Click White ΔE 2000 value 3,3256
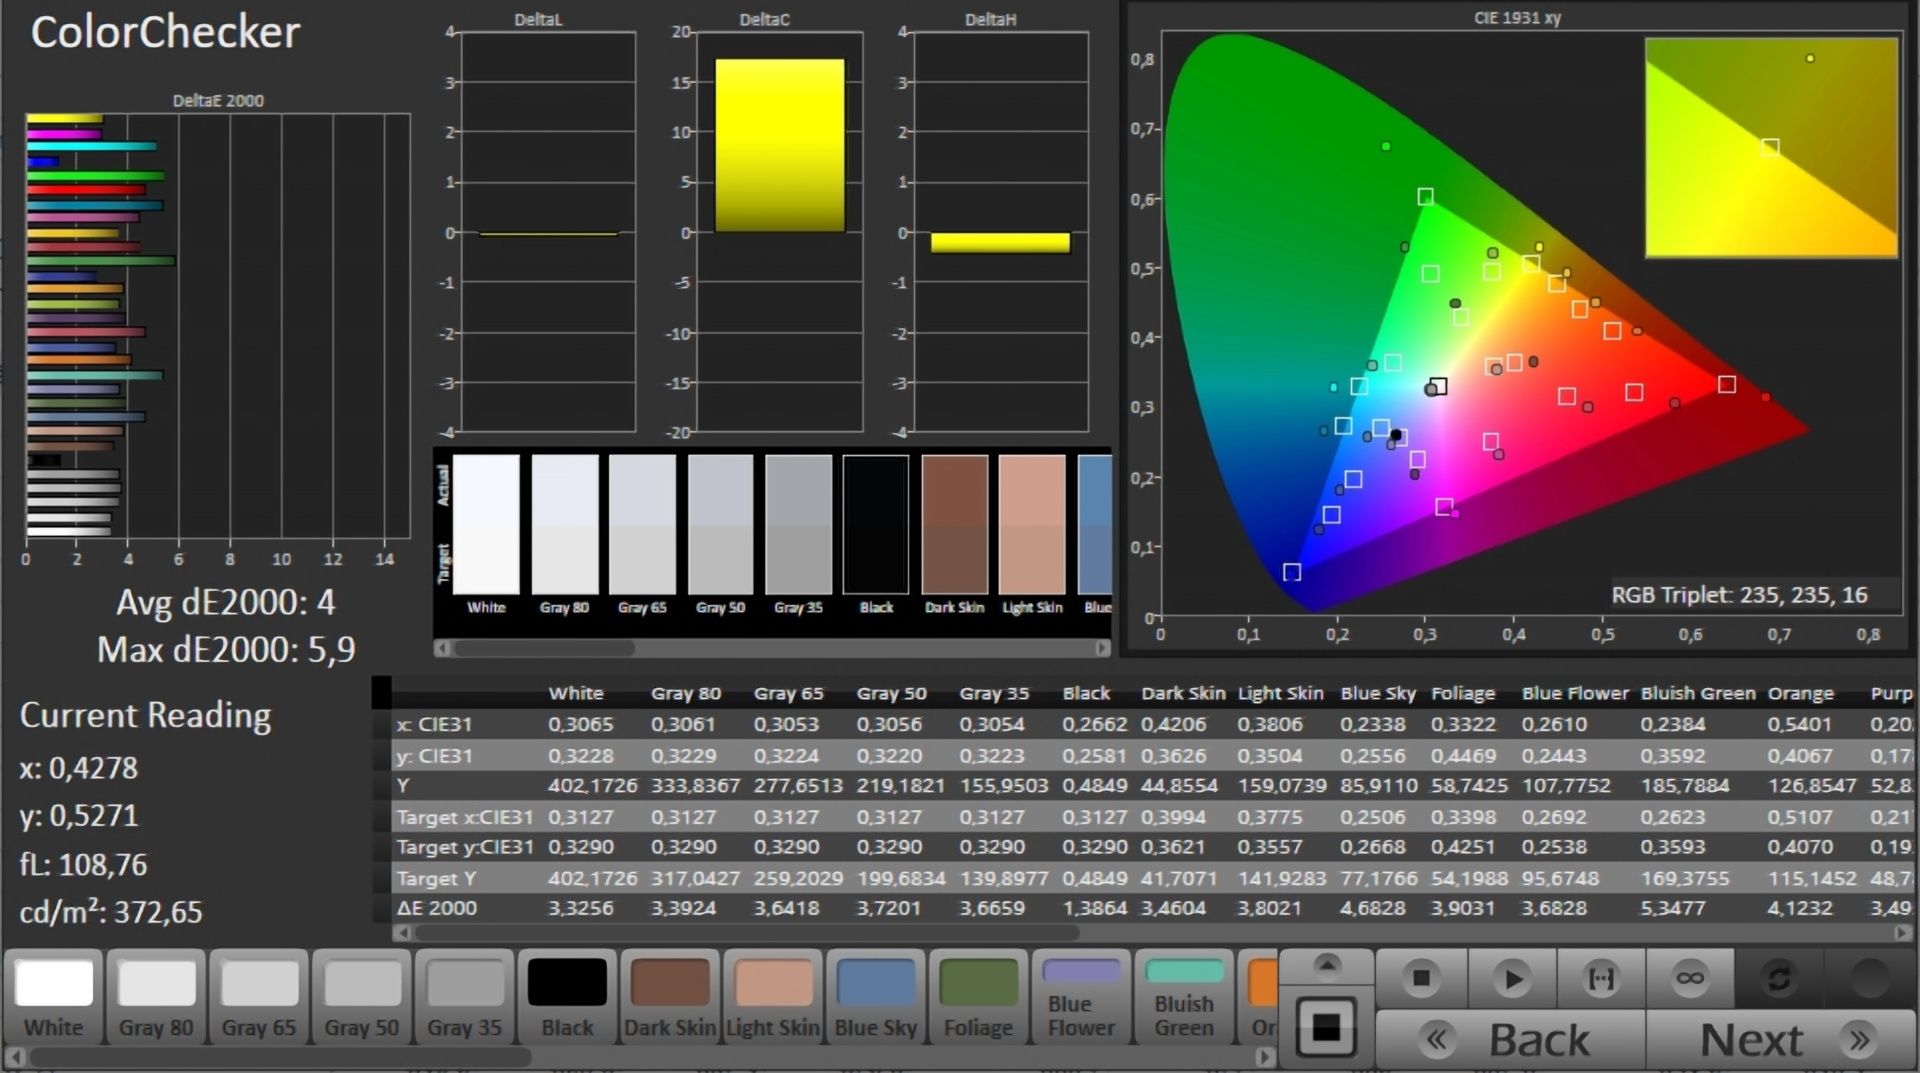Image resolution: width=1920 pixels, height=1073 pixels. point(581,908)
